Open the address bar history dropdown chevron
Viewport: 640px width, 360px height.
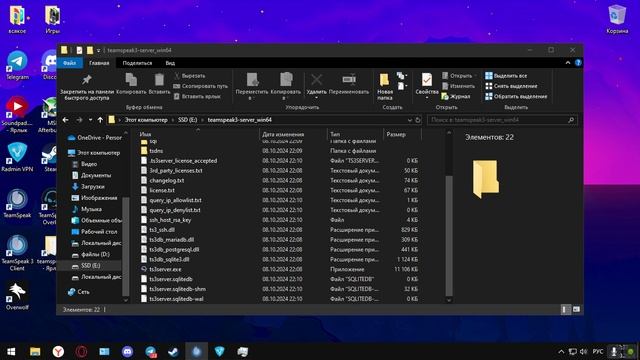point(409,120)
